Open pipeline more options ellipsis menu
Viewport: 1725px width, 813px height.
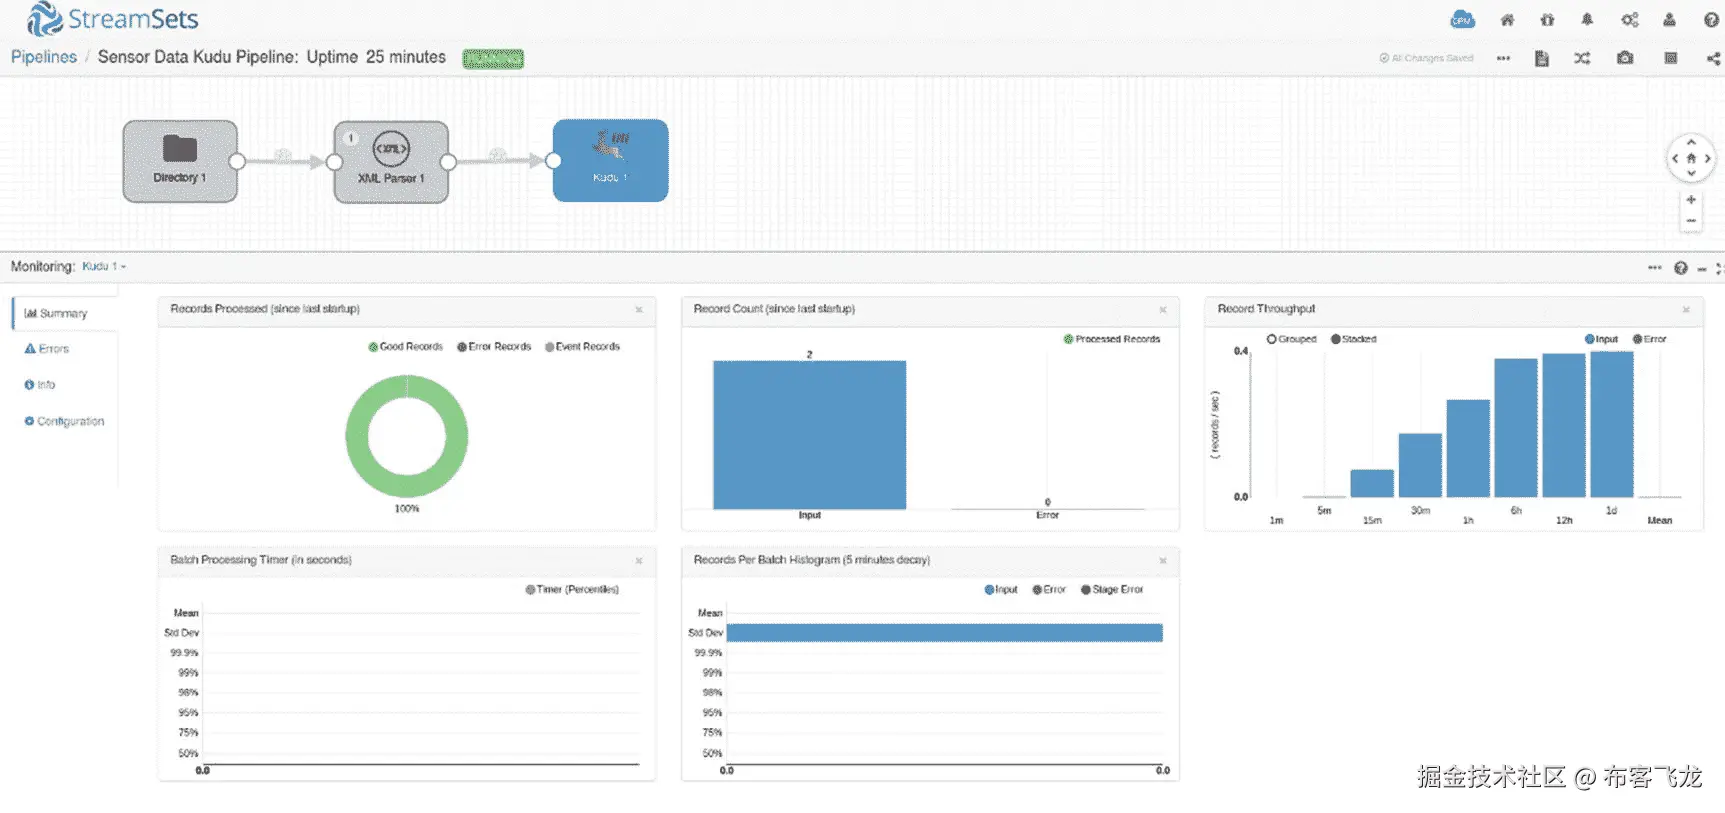pyautogui.click(x=1503, y=58)
